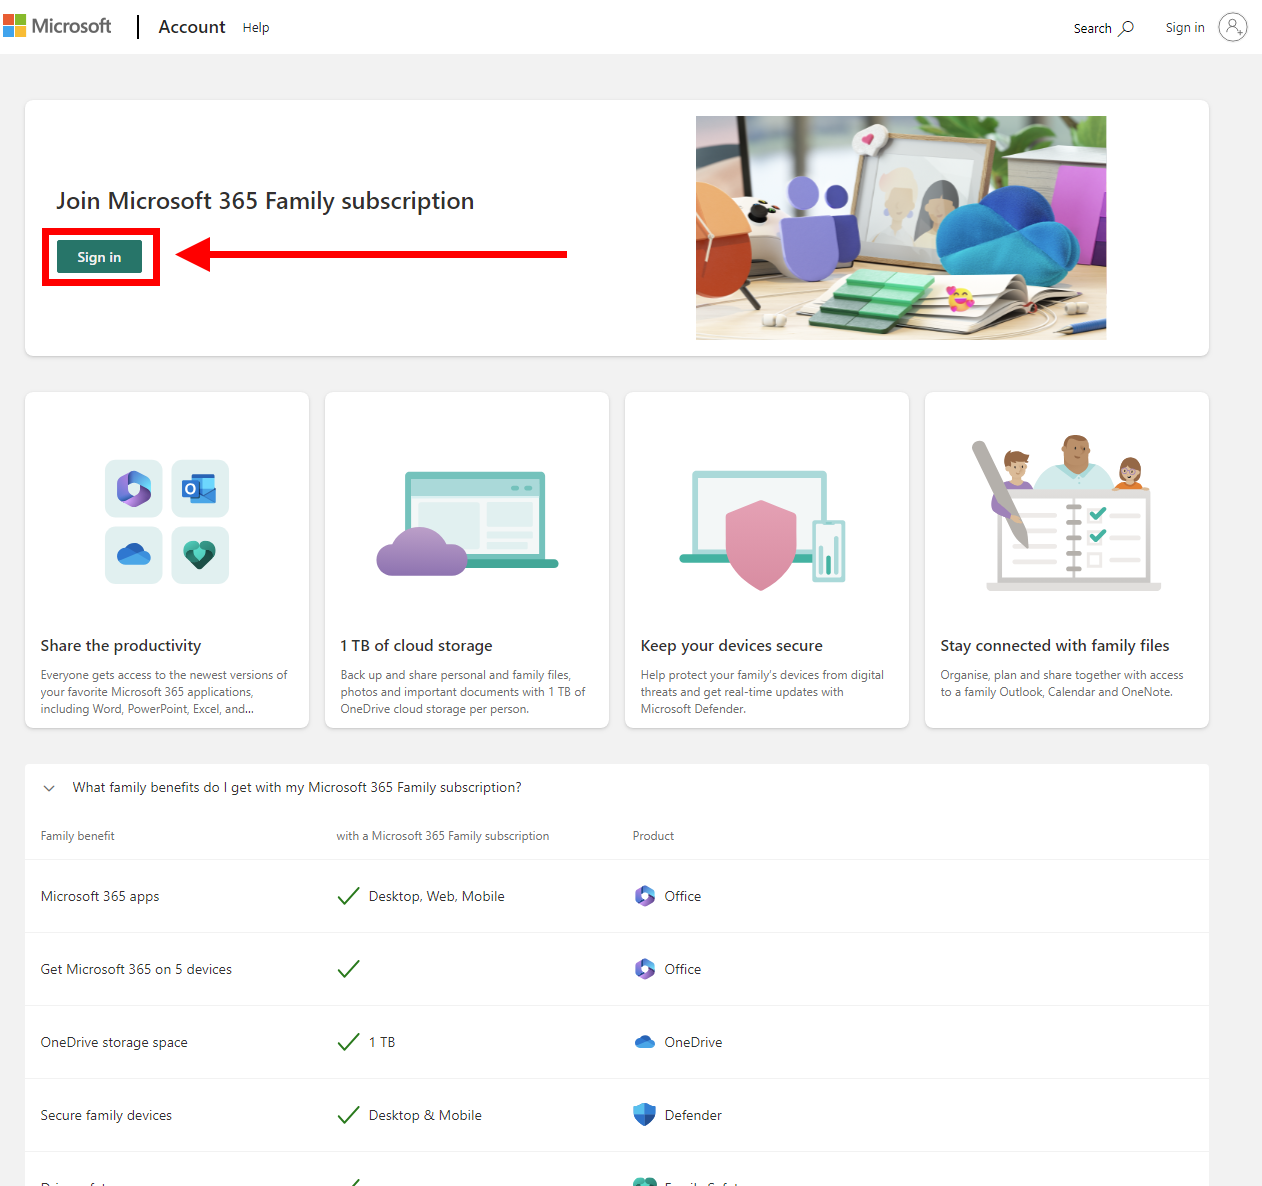
Task: Click the profile avatar icon in the header
Action: 1233,27
